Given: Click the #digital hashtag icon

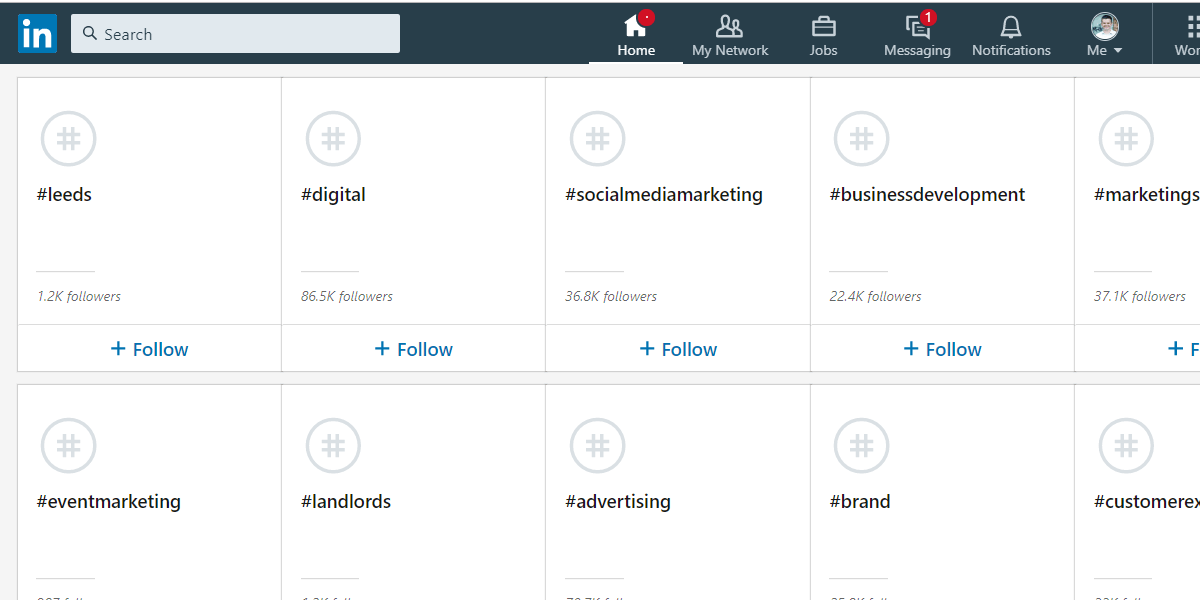Looking at the screenshot, I should coord(333,139).
